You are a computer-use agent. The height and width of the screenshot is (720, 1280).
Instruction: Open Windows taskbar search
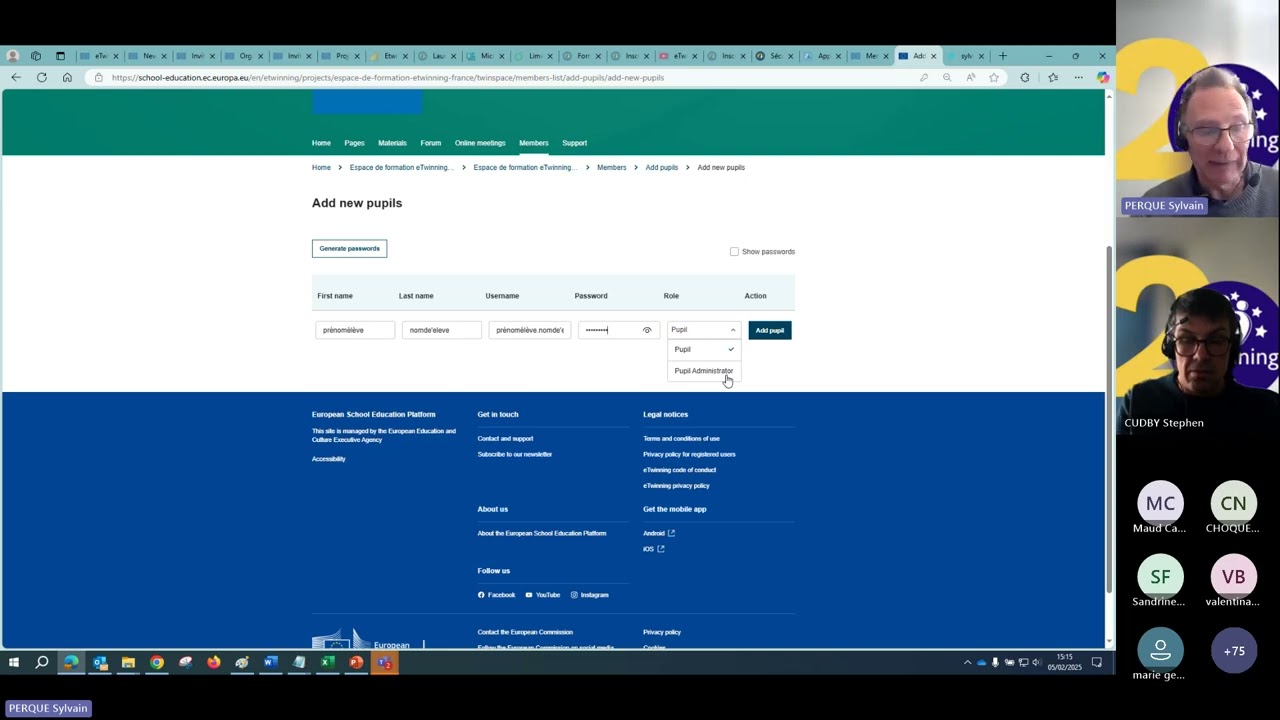(42, 662)
